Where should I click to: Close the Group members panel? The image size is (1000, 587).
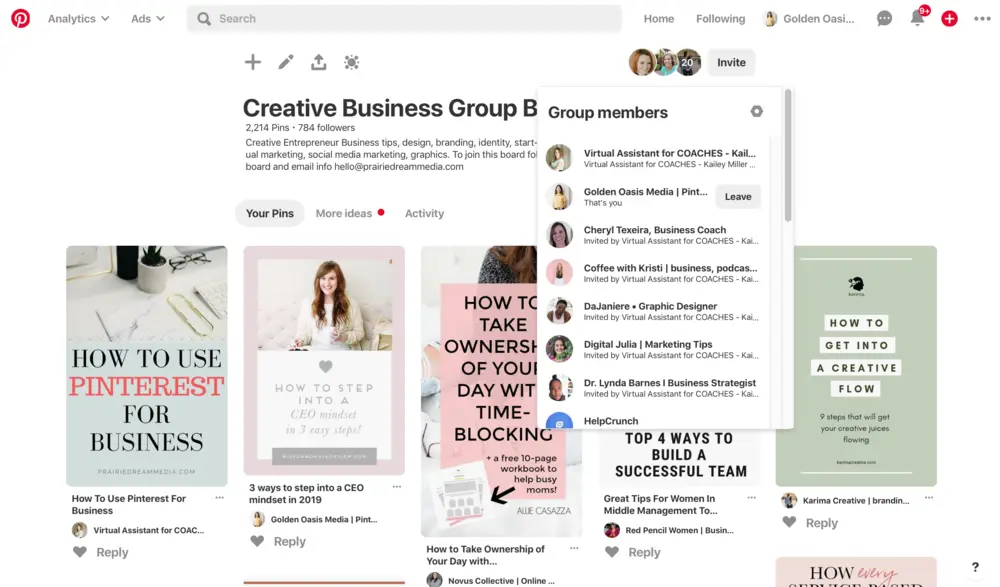coord(756,112)
